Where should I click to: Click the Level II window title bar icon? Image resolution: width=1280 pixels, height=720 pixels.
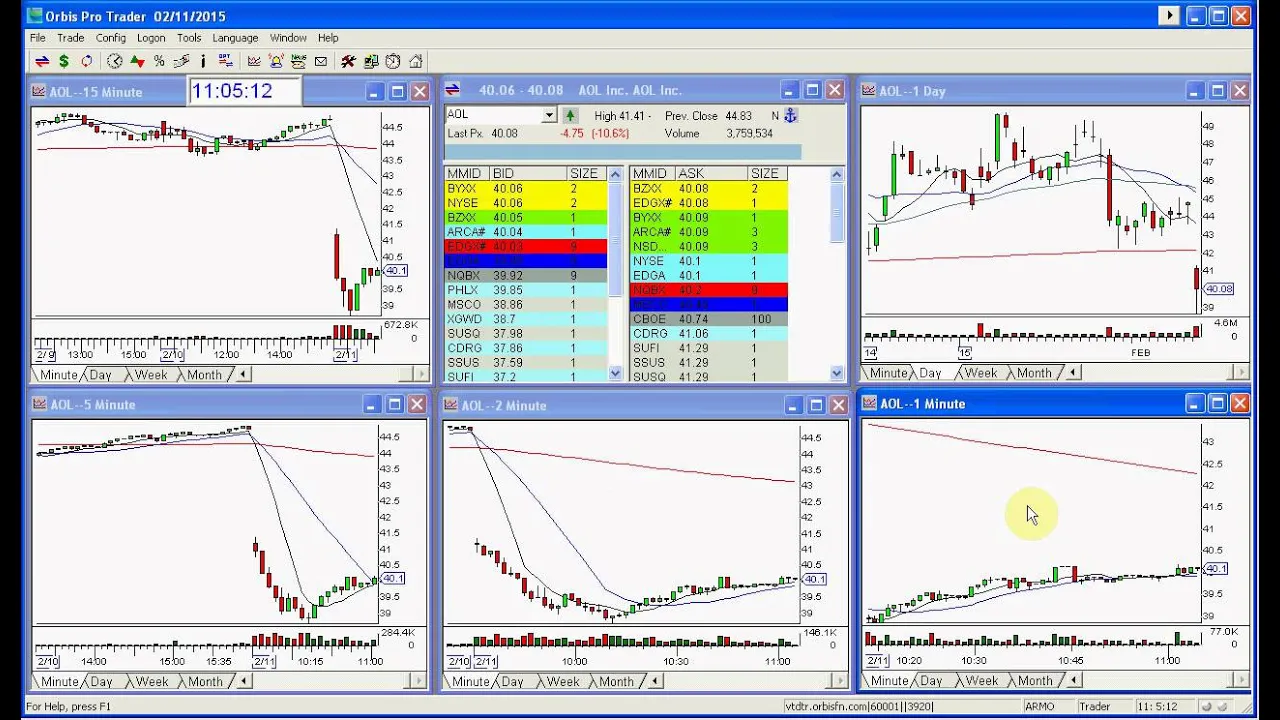pos(452,90)
